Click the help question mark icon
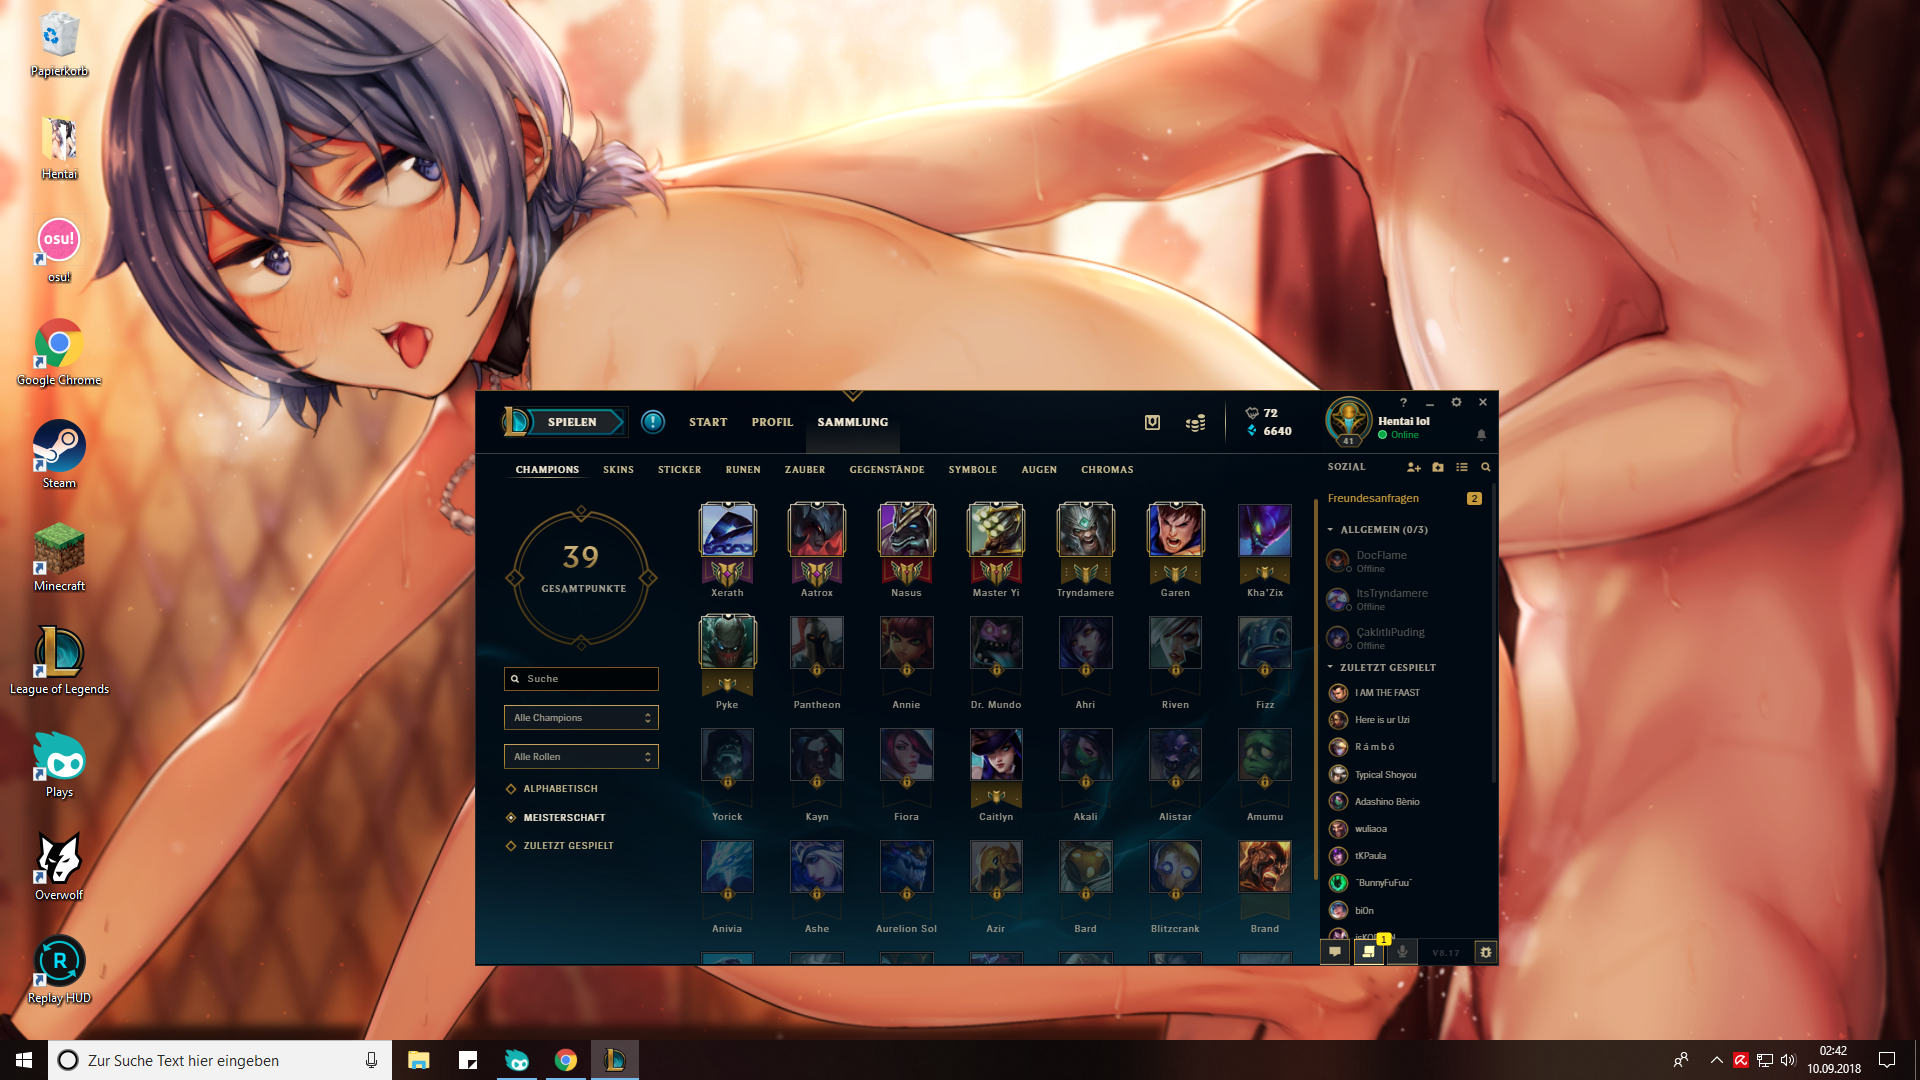The width and height of the screenshot is (1920, 1080). click(1403, 402)
